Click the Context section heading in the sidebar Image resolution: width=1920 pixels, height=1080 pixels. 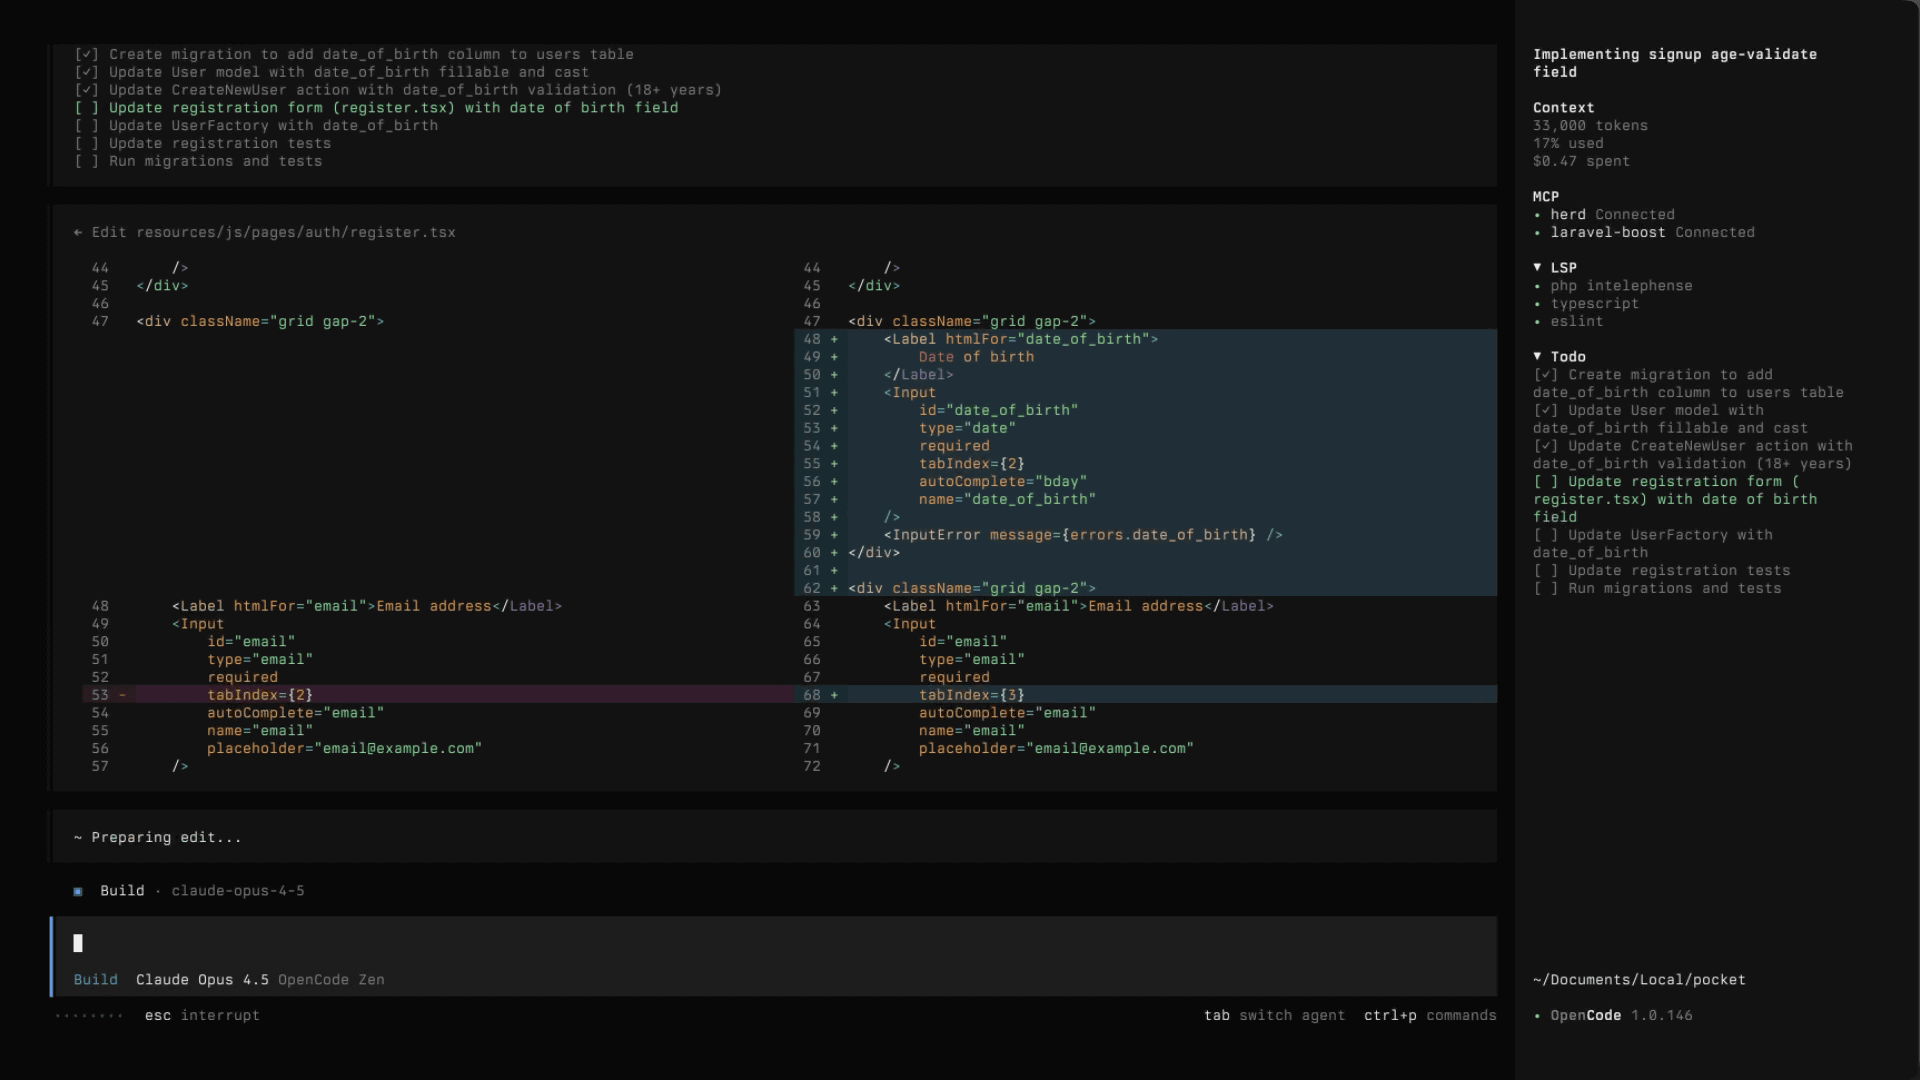[1563, 108]
